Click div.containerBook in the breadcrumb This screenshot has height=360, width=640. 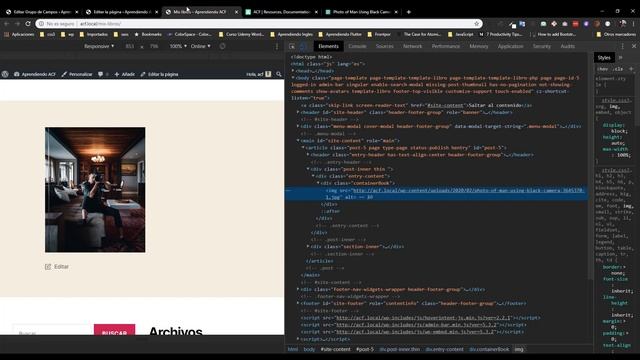(x=489, y=349)
